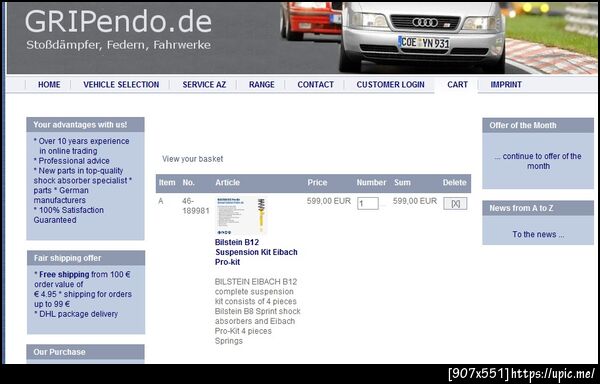Delete the Bilstein B12 item with [X]
Screen dimensions: 600x384
(455, 203)
